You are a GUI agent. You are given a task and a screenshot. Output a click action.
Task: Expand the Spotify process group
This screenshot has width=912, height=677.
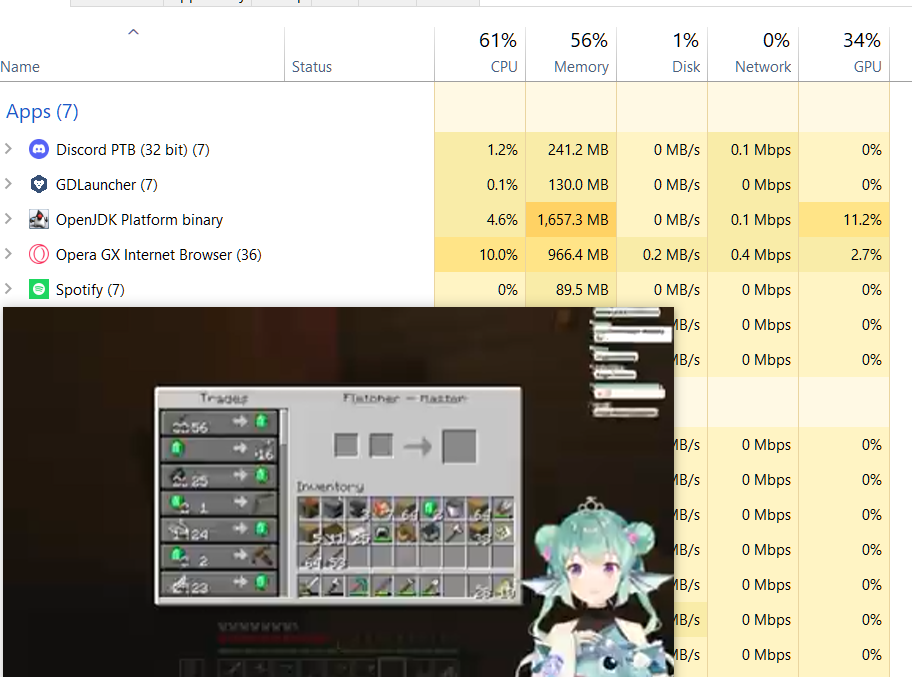pyautogui.click(x=8, y=288)
